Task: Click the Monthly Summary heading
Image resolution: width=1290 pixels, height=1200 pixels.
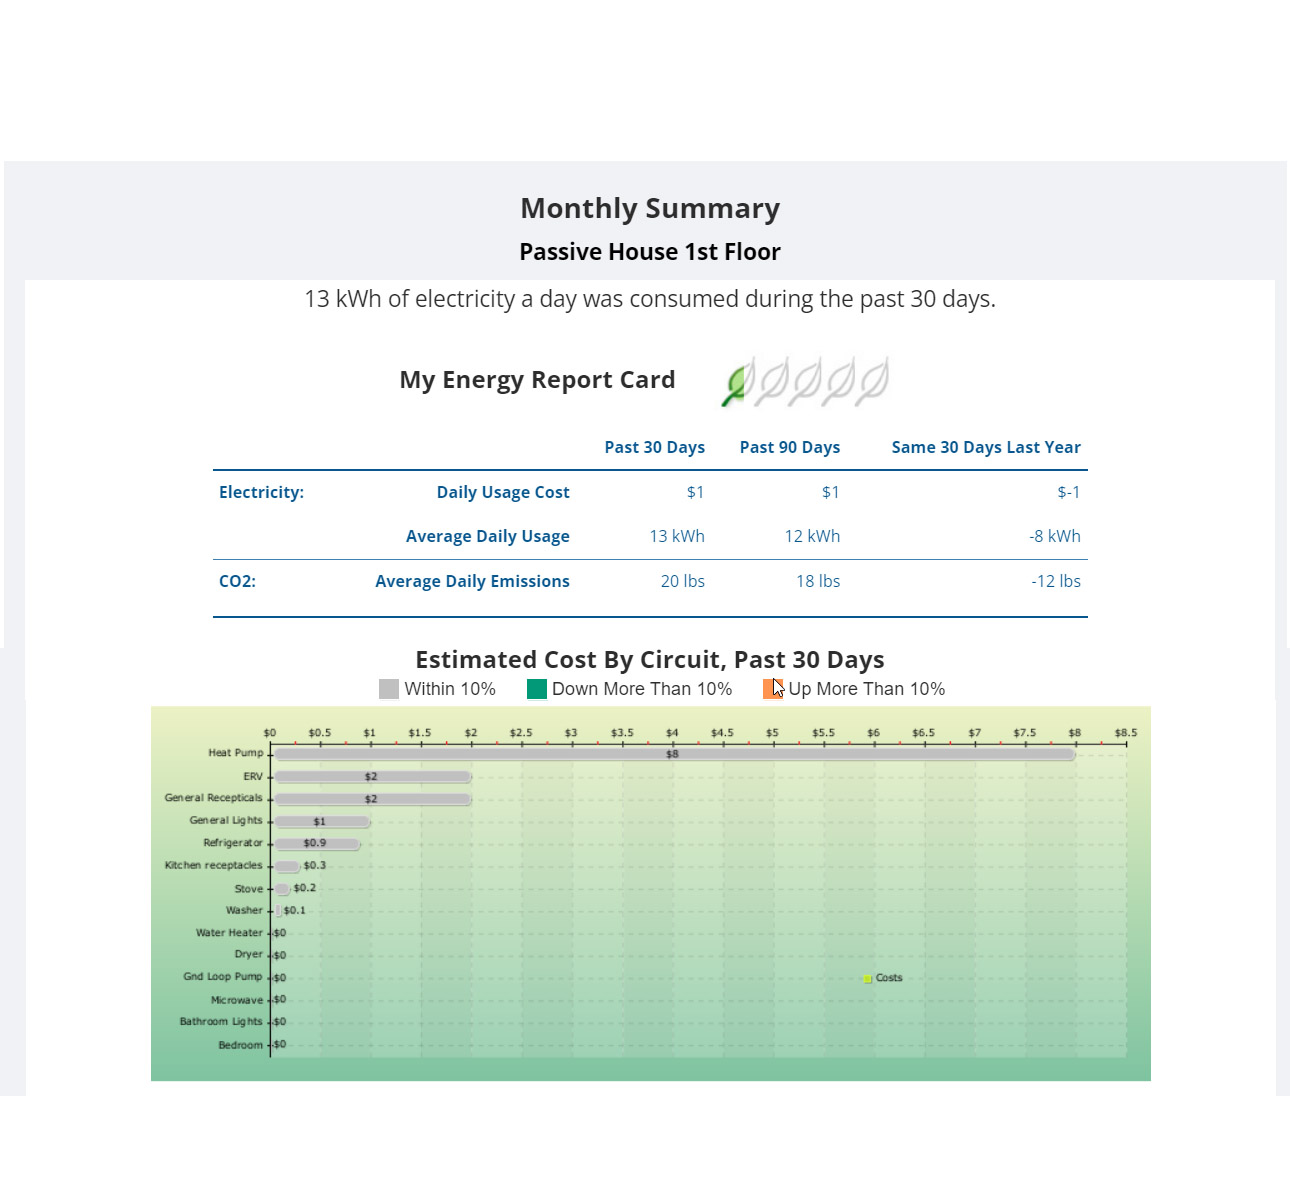Action: (x=650, y=208)
